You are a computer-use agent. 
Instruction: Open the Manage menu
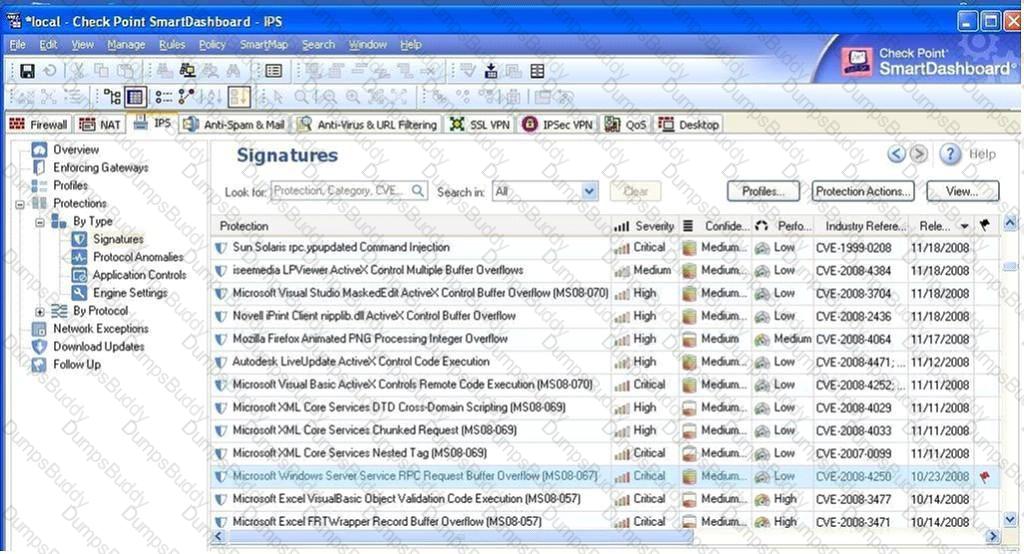[126, 44]
